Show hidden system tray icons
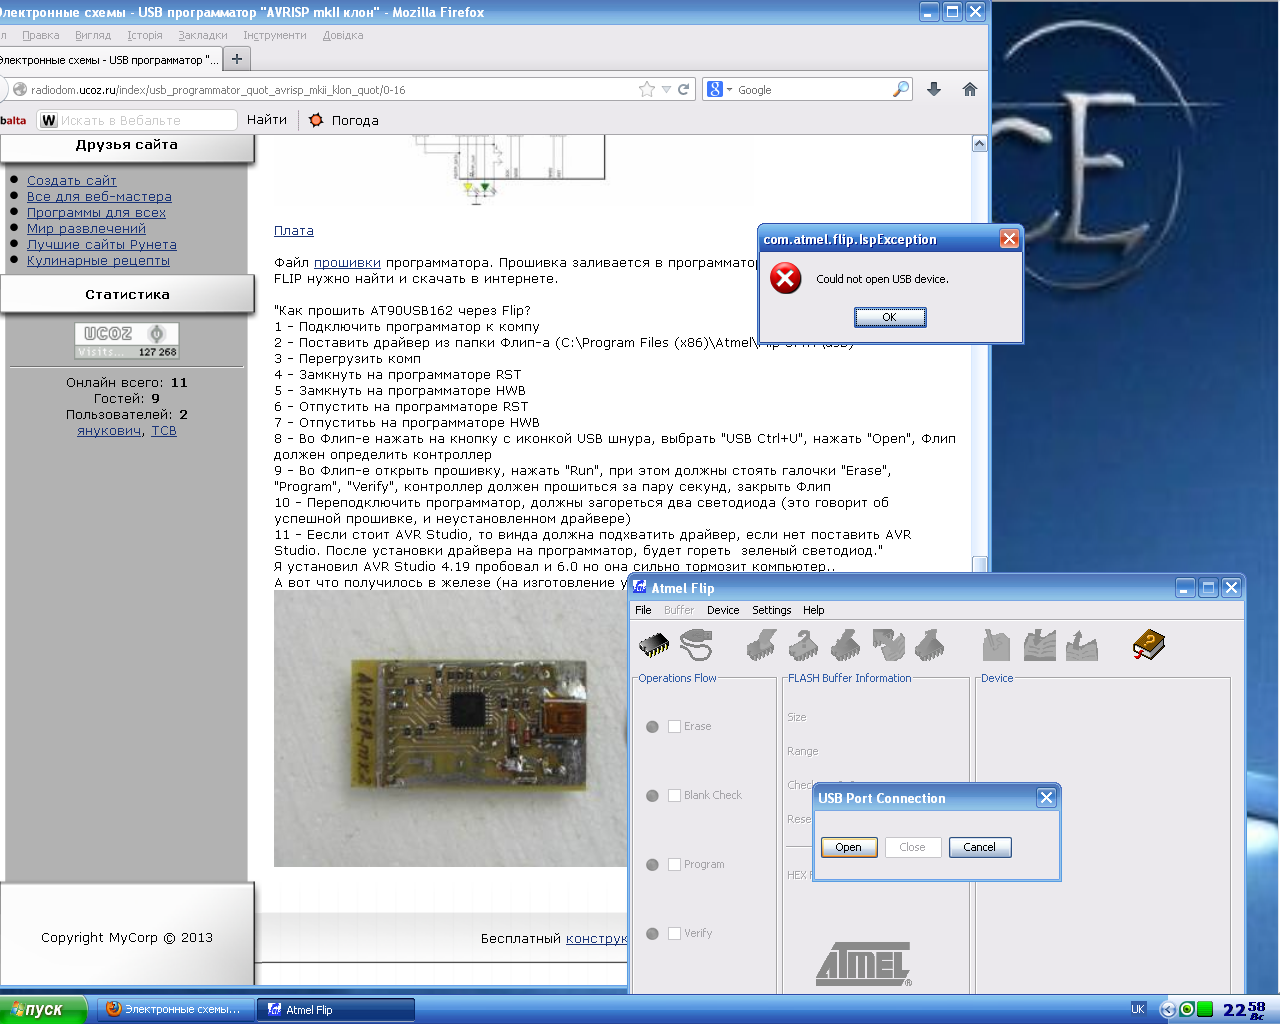The height and width of the screenshot is (1024, 1280). [1166, 1009]
